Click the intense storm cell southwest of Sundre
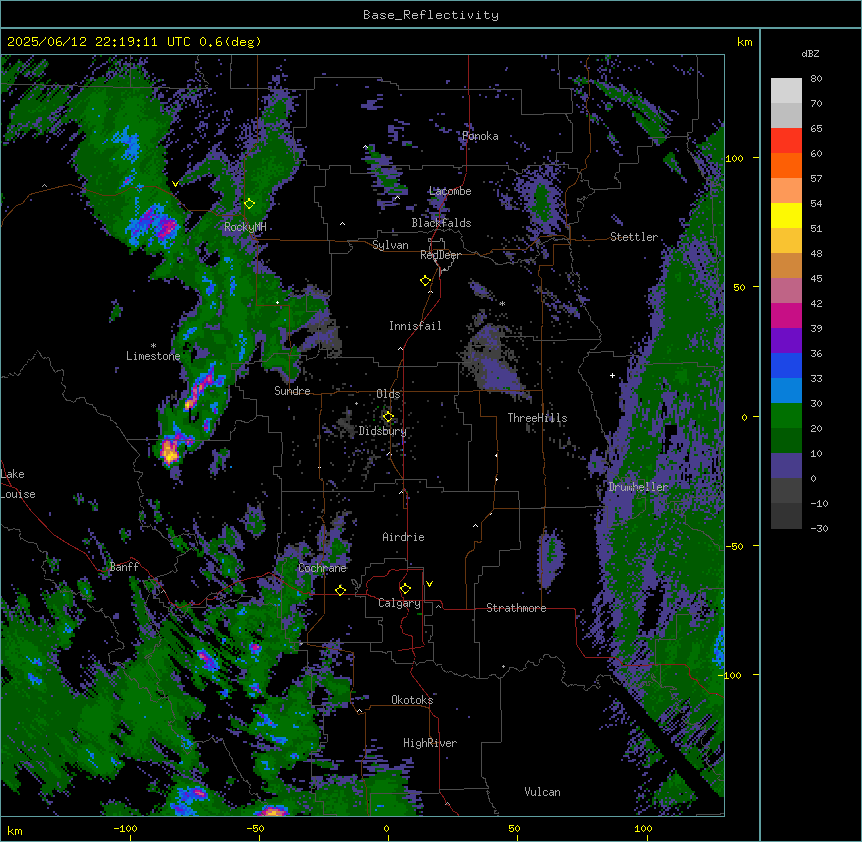This screenshot has height=842, width=862. click(x=170, y=451)
